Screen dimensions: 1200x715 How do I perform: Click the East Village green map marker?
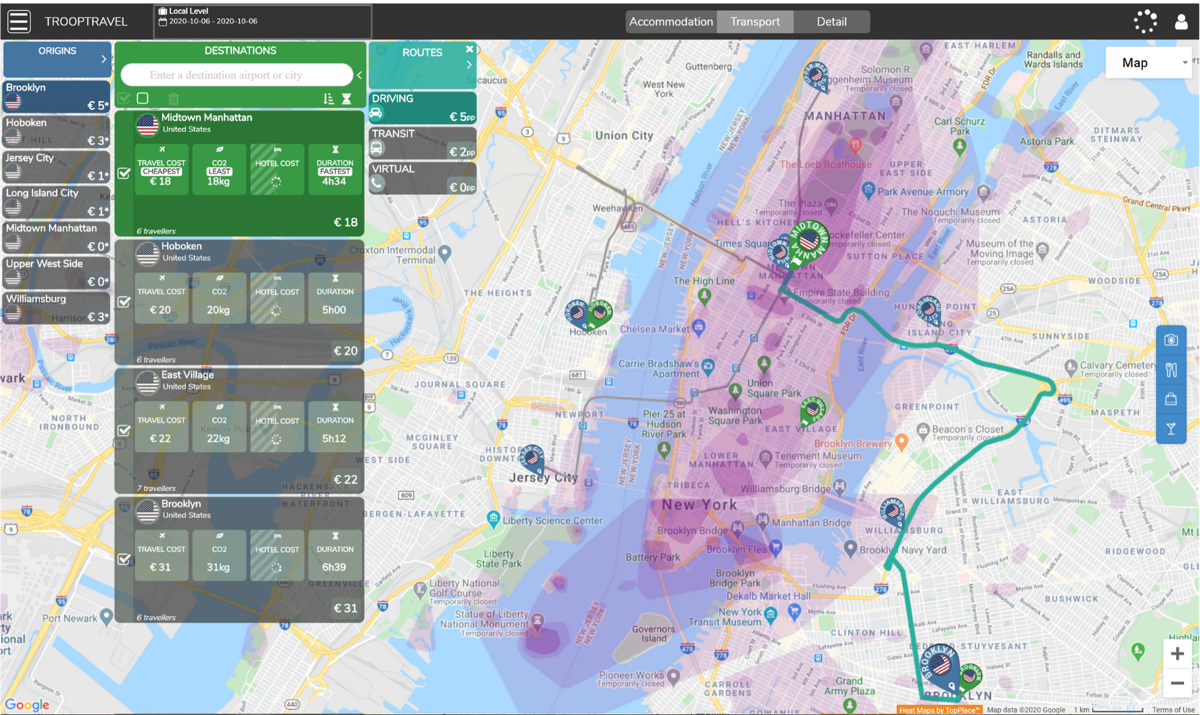812,409
